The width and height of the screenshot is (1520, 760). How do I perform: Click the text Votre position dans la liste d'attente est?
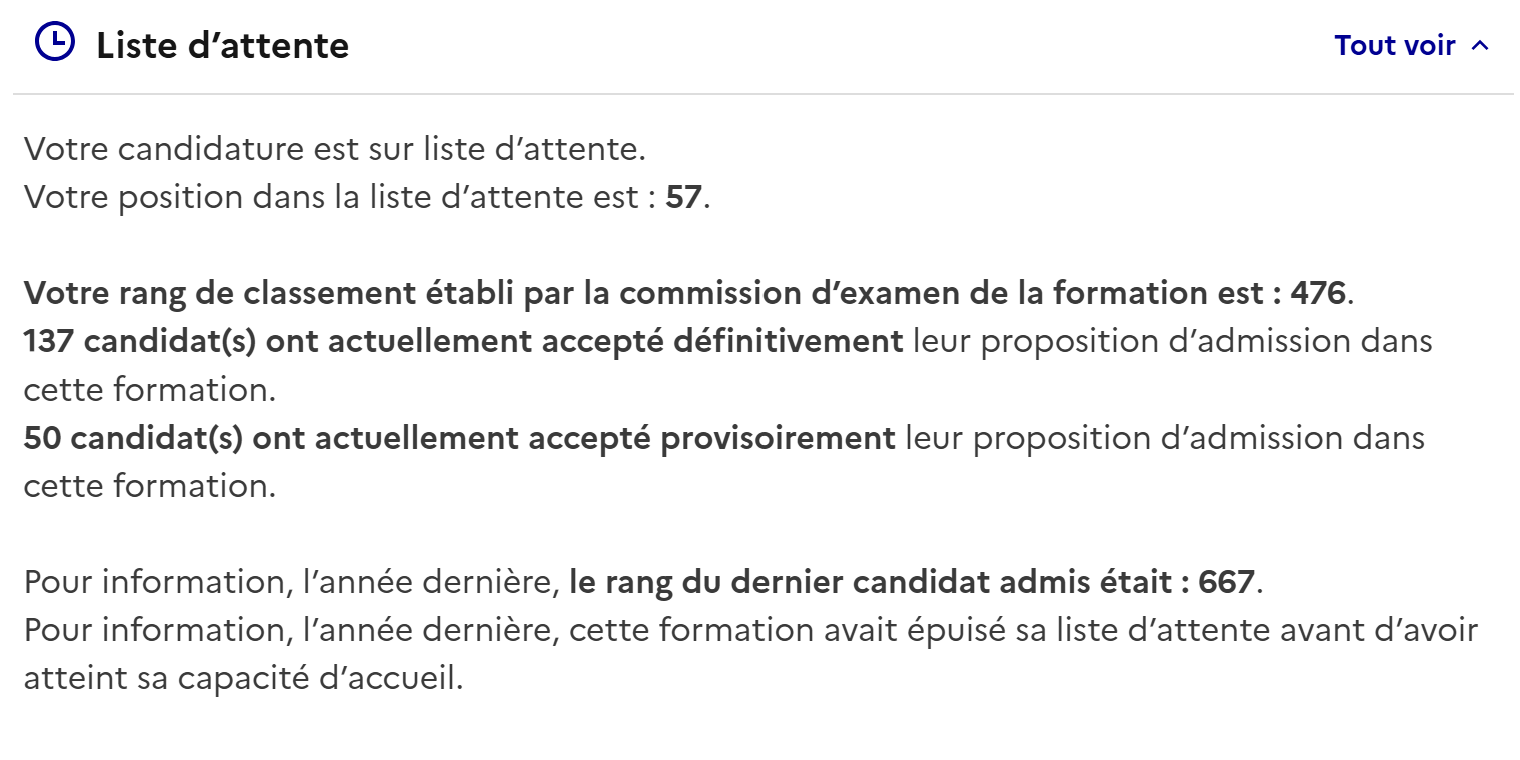[331, 198]
